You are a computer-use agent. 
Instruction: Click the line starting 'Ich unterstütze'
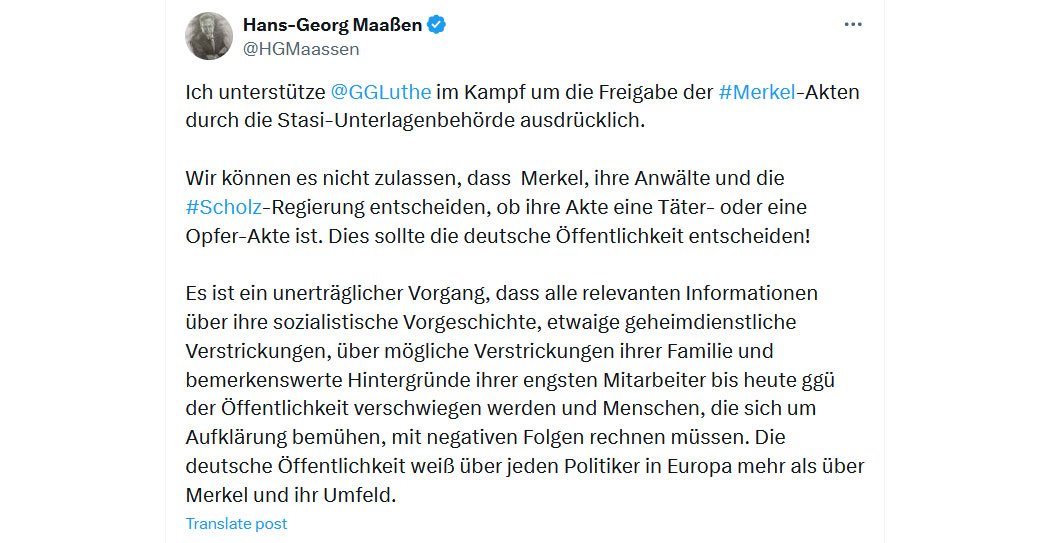point(522,92)
